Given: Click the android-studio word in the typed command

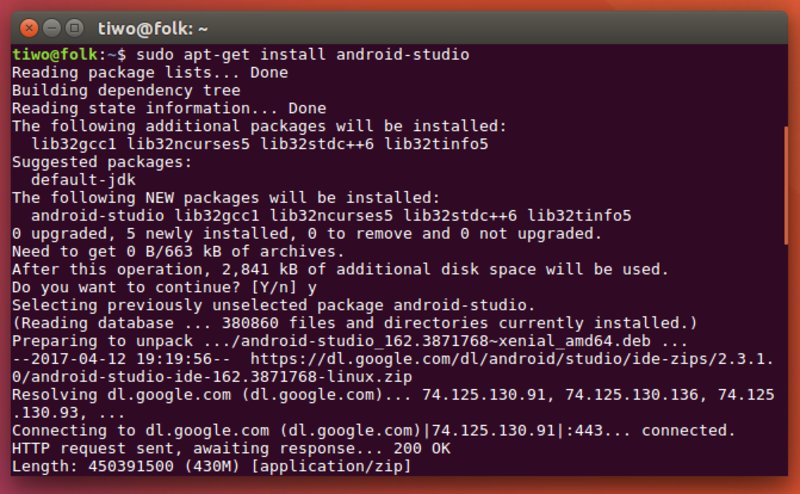Looking at the screenshot, I should pyautogui.click(x=403, y=55).
